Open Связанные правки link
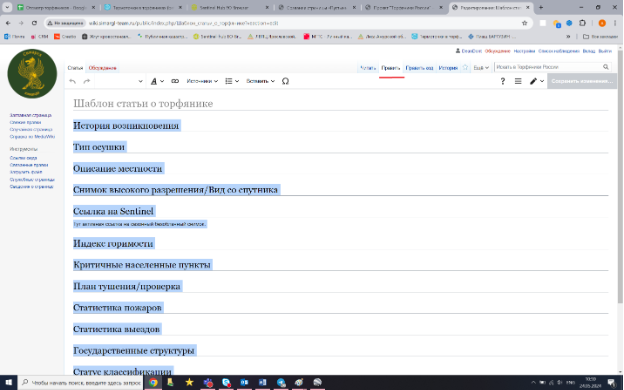This screenshot has height=390, width=624. [x=29, y=165]
